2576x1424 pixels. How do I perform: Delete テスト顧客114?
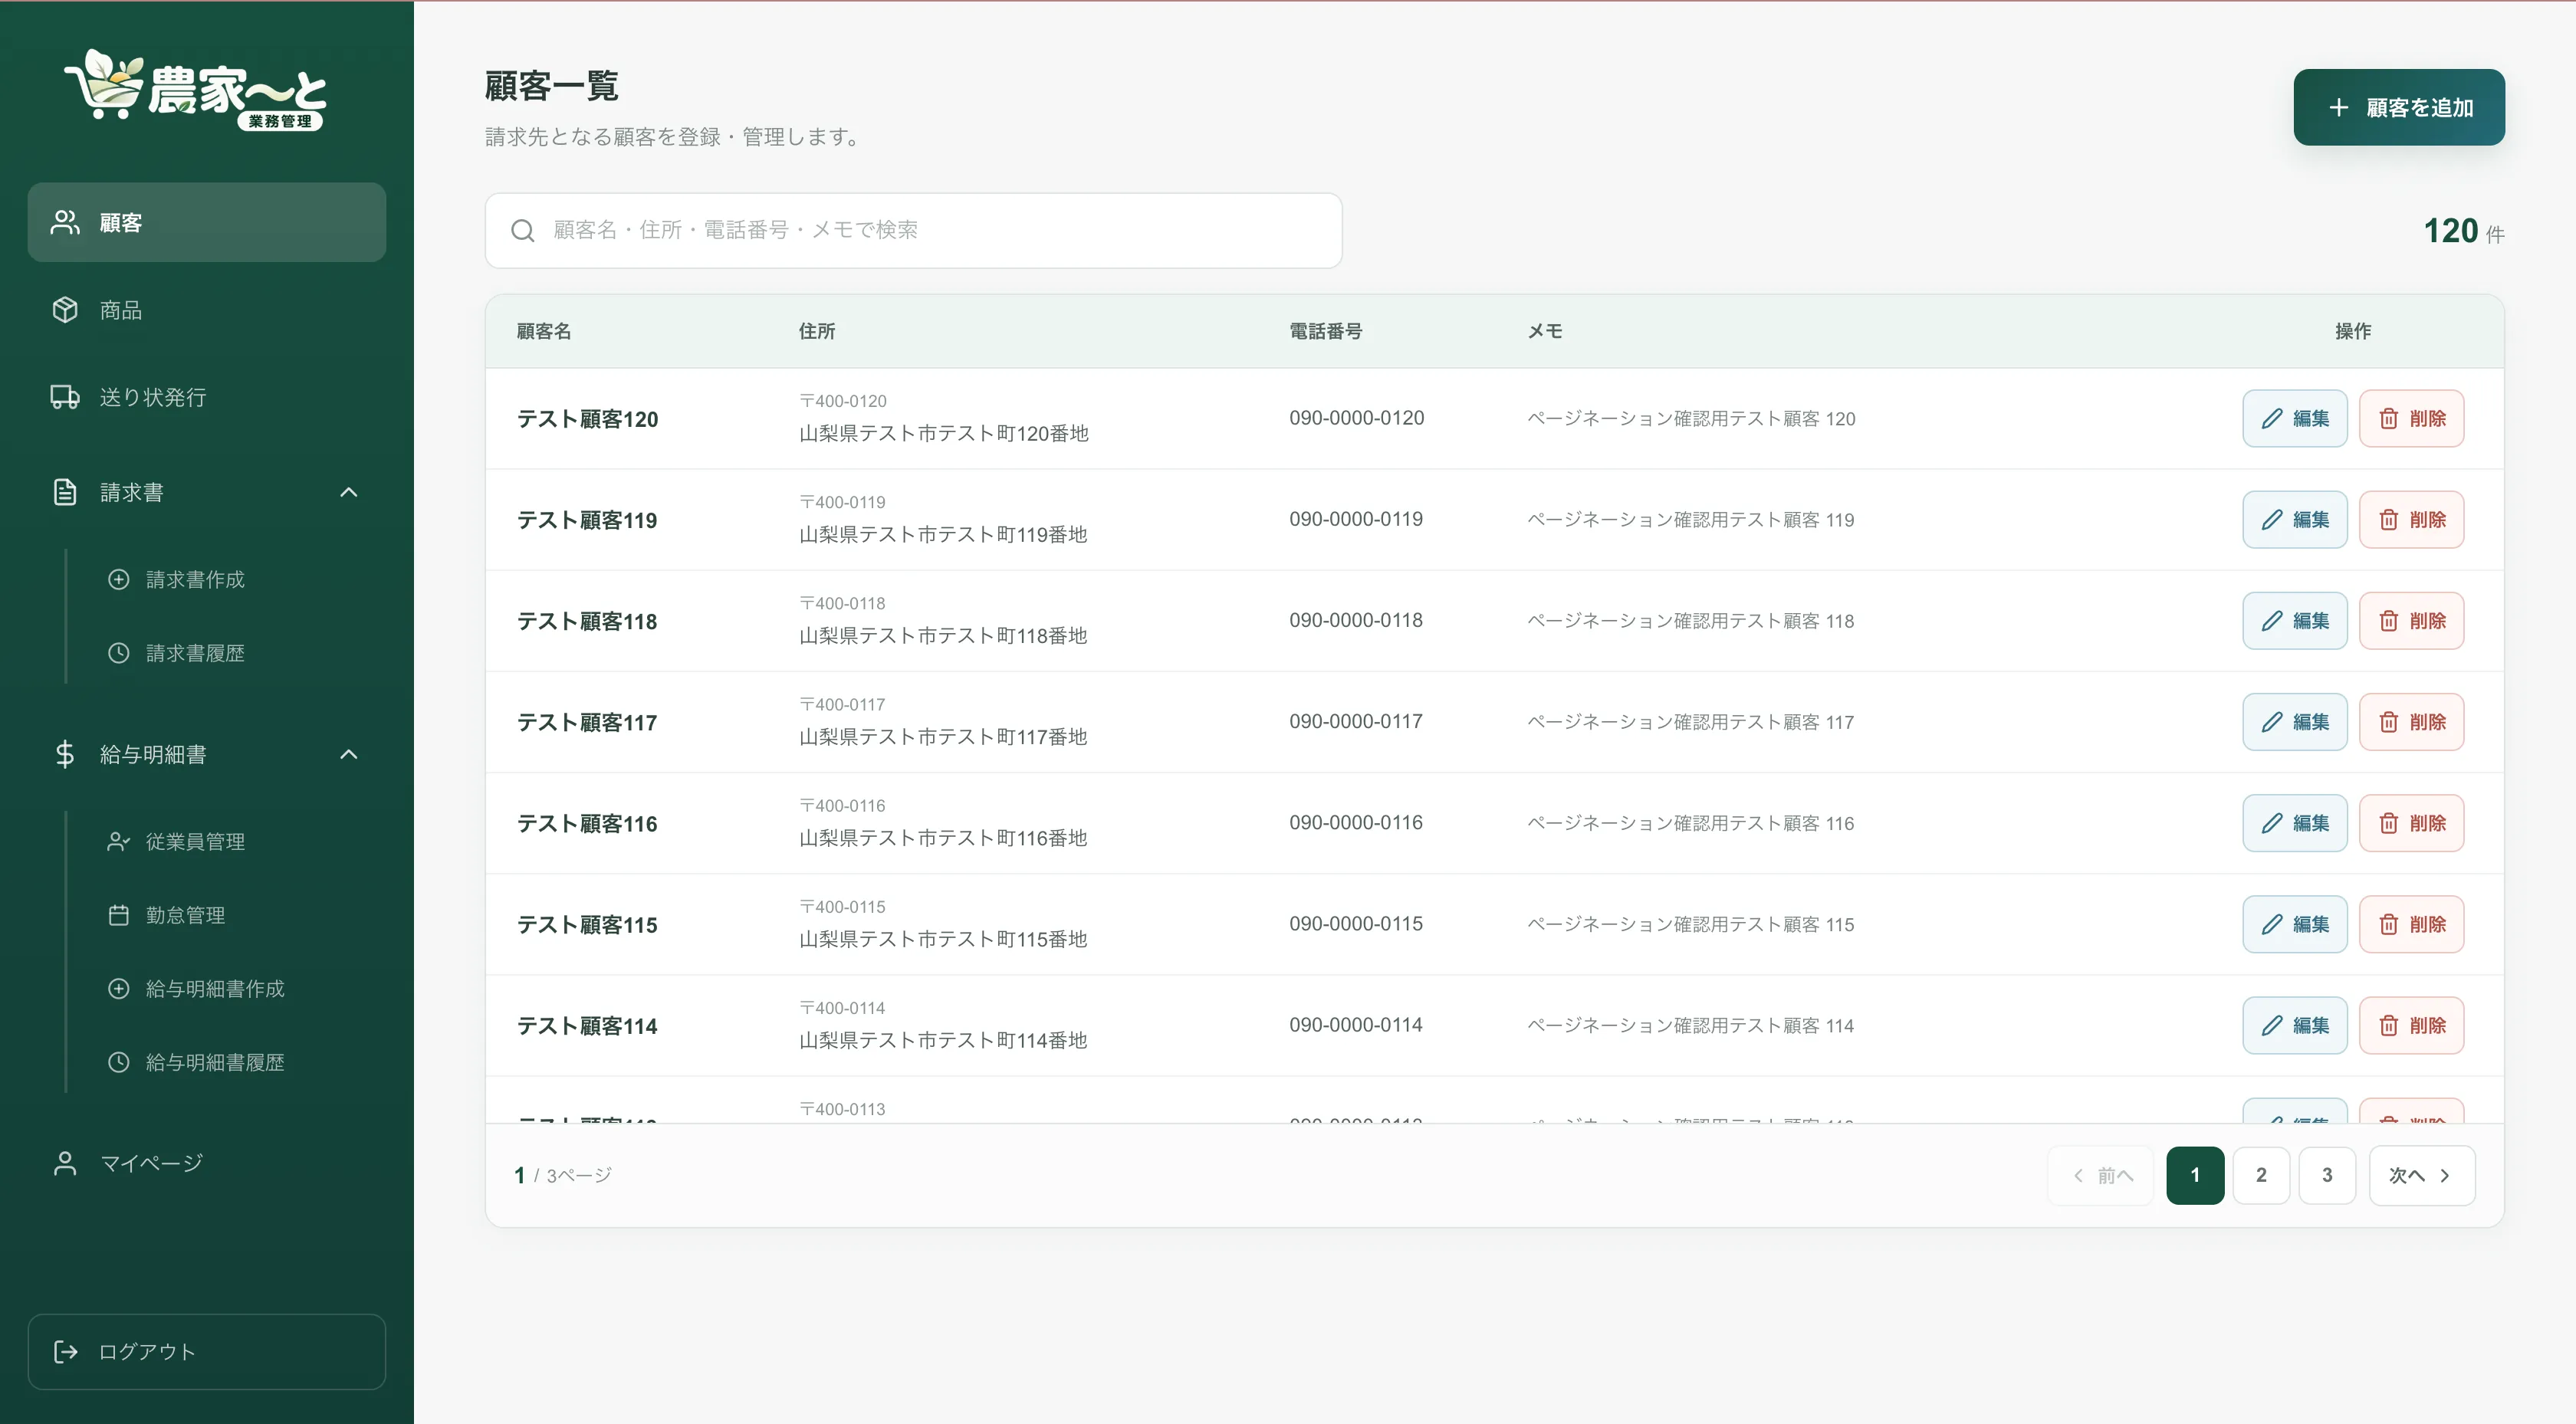[2411, 1025]
